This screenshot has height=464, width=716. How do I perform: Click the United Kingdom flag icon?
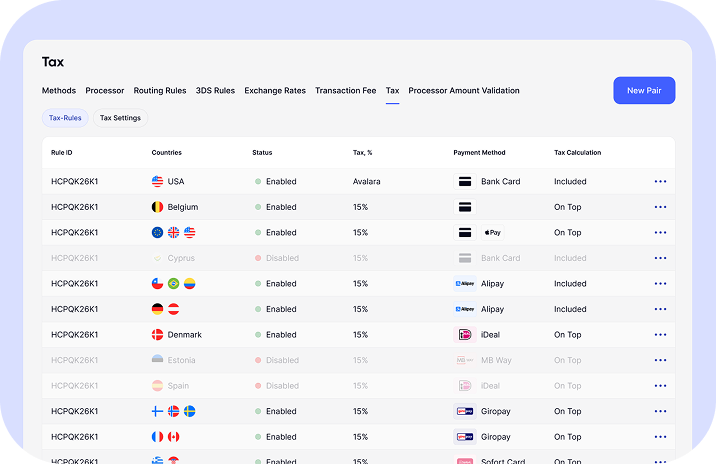point(174,232)
